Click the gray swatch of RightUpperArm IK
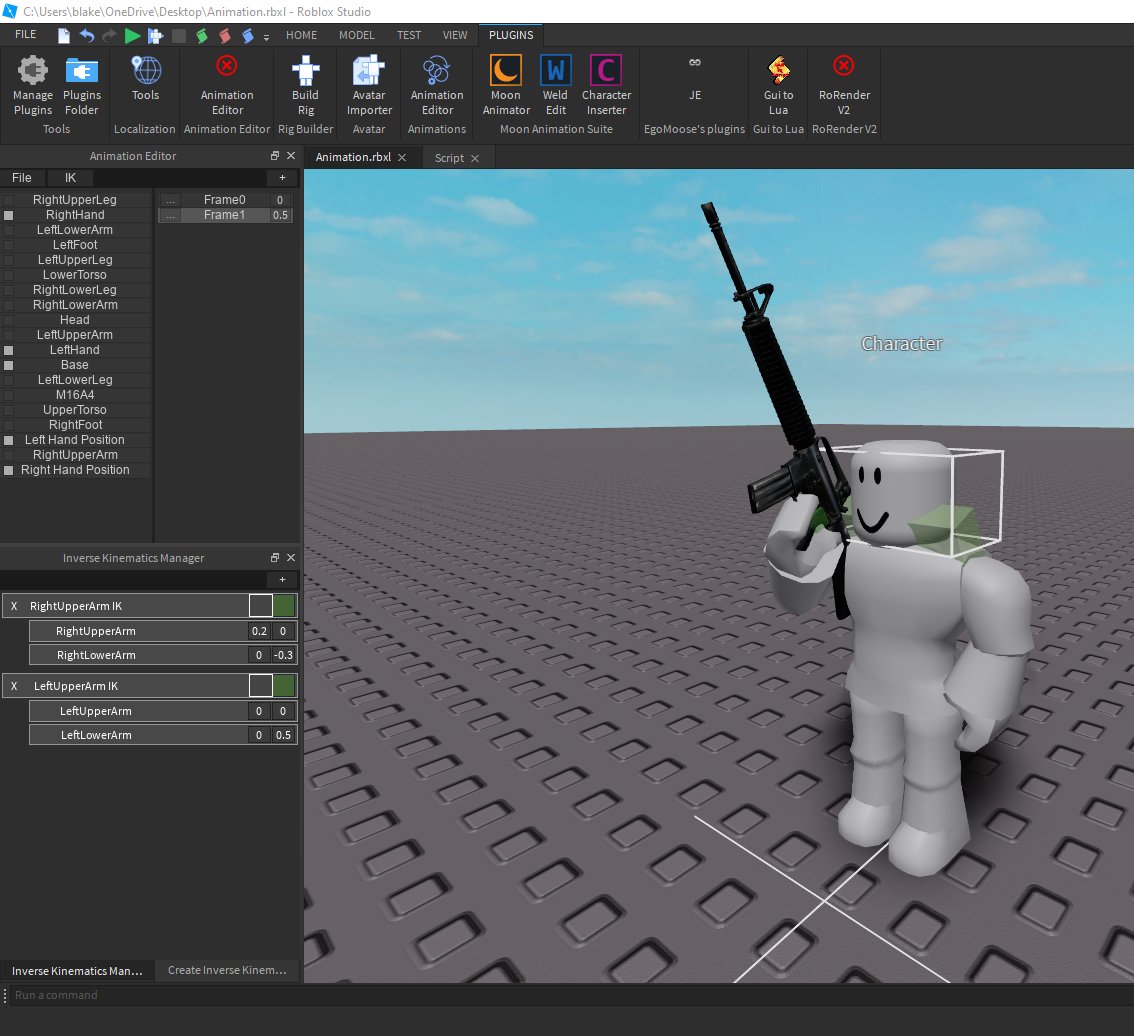This screenshot has width=1134, height=1036. coord(260,606)
